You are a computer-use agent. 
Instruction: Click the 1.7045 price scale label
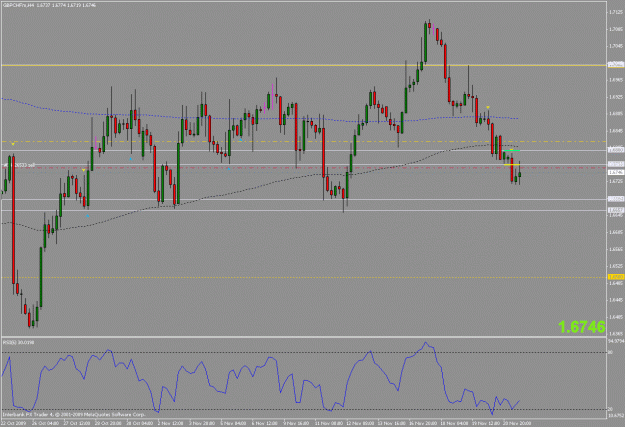coord(615,46)
